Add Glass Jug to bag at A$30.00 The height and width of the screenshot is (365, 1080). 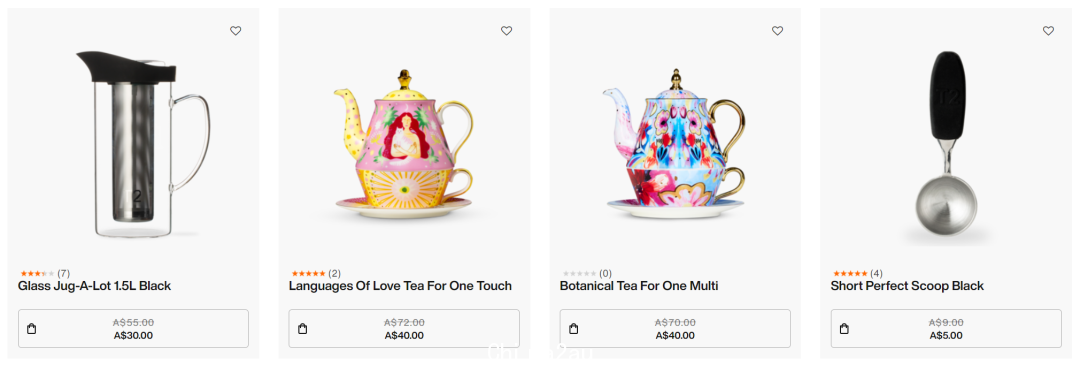coord(134,328)
